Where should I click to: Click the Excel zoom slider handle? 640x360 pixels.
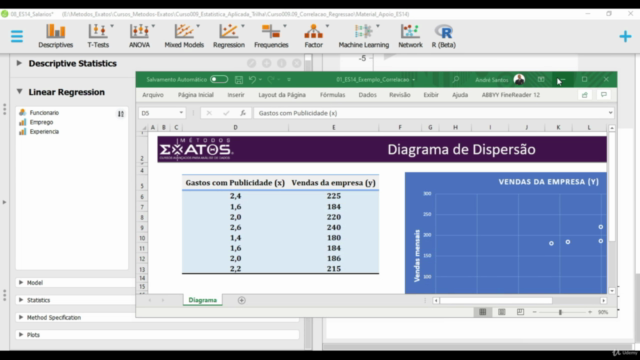(x=560, y=312)
